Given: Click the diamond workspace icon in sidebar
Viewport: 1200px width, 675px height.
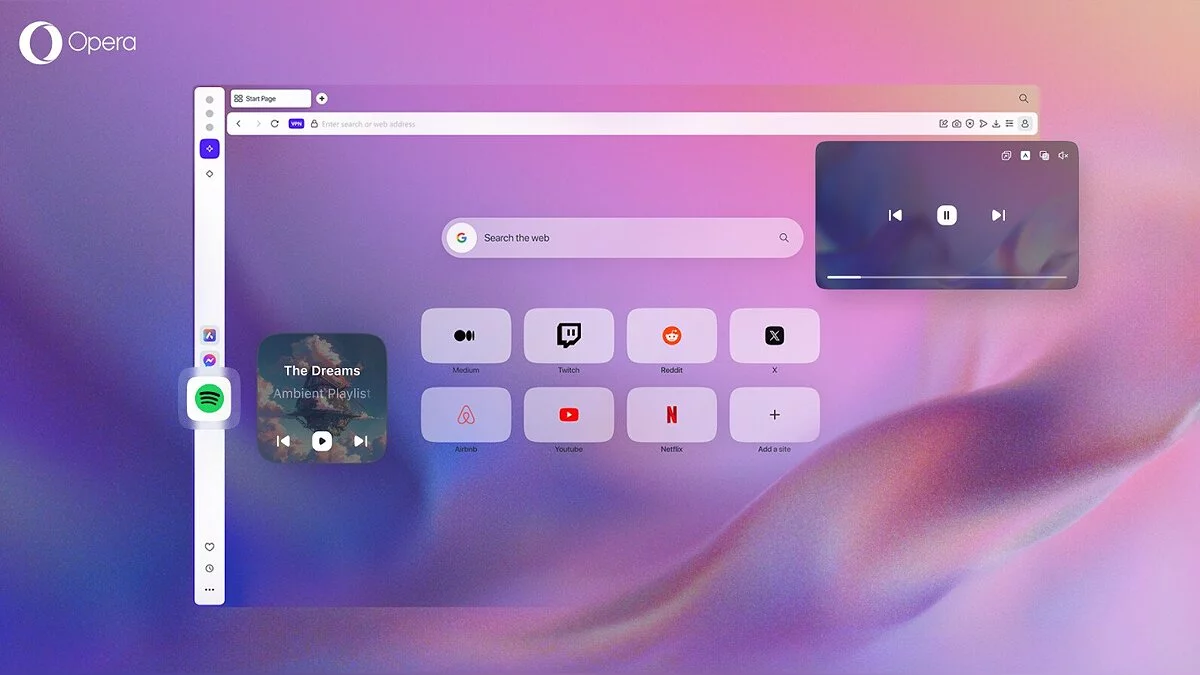Looking at the screenshot, I should (x=209, y=174).
